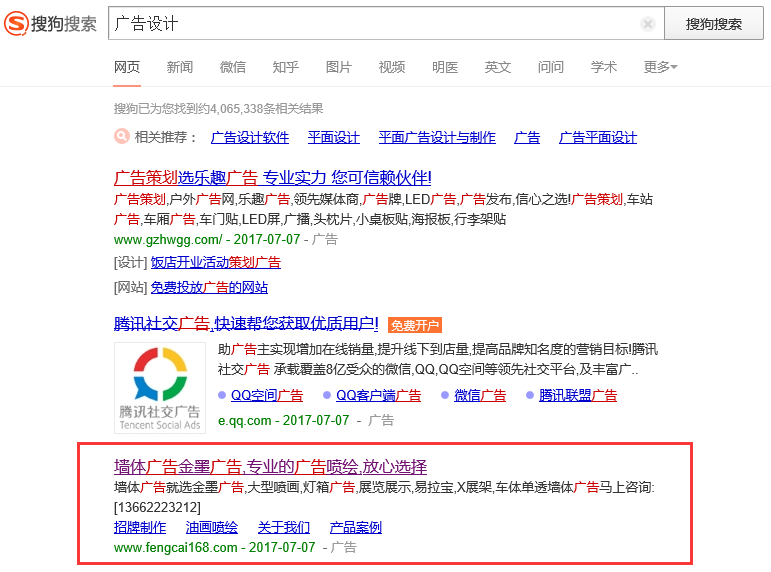771x572 pixels.
Task: Open the 明医 tab
Action: [445, 67]
